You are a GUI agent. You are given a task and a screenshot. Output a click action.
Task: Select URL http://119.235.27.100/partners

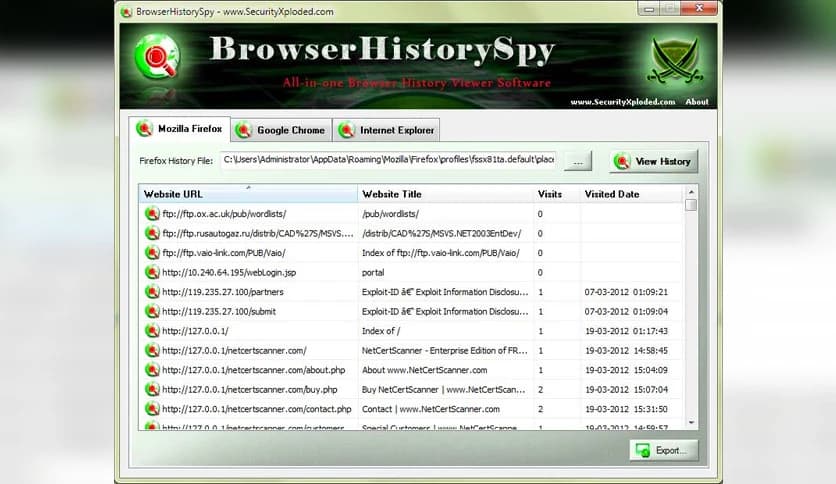coord(223,292)
